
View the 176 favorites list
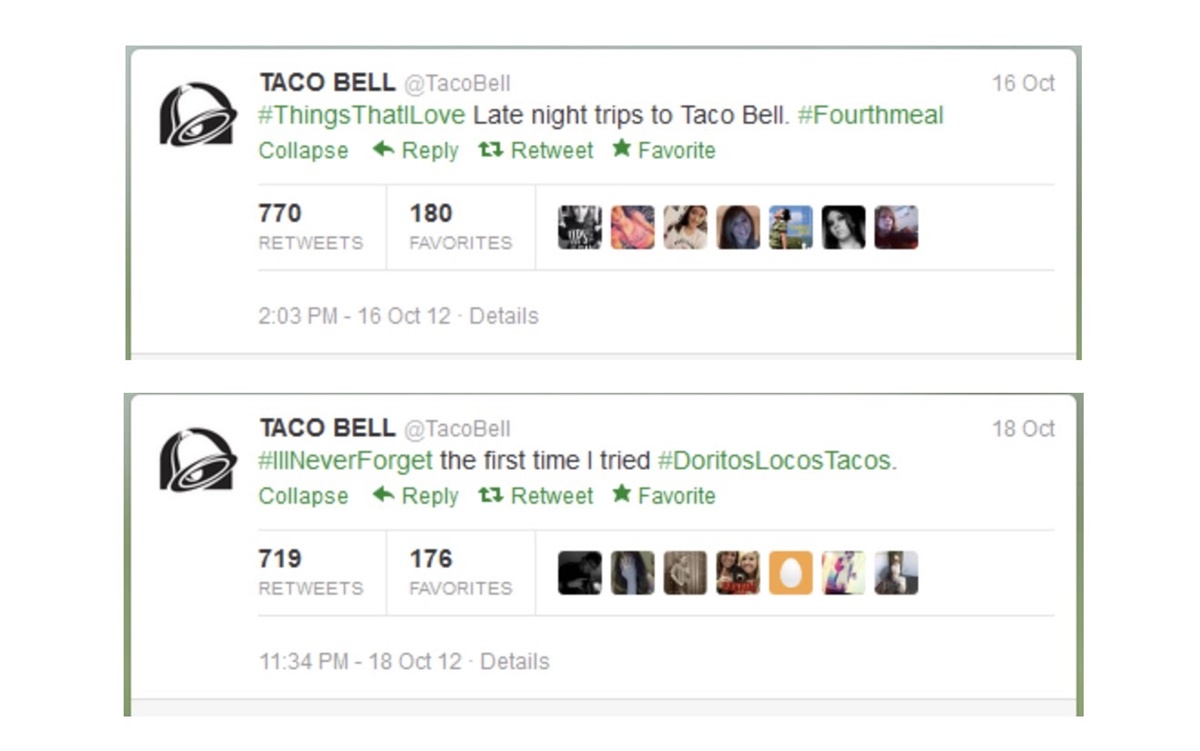(x=460, y=572)
